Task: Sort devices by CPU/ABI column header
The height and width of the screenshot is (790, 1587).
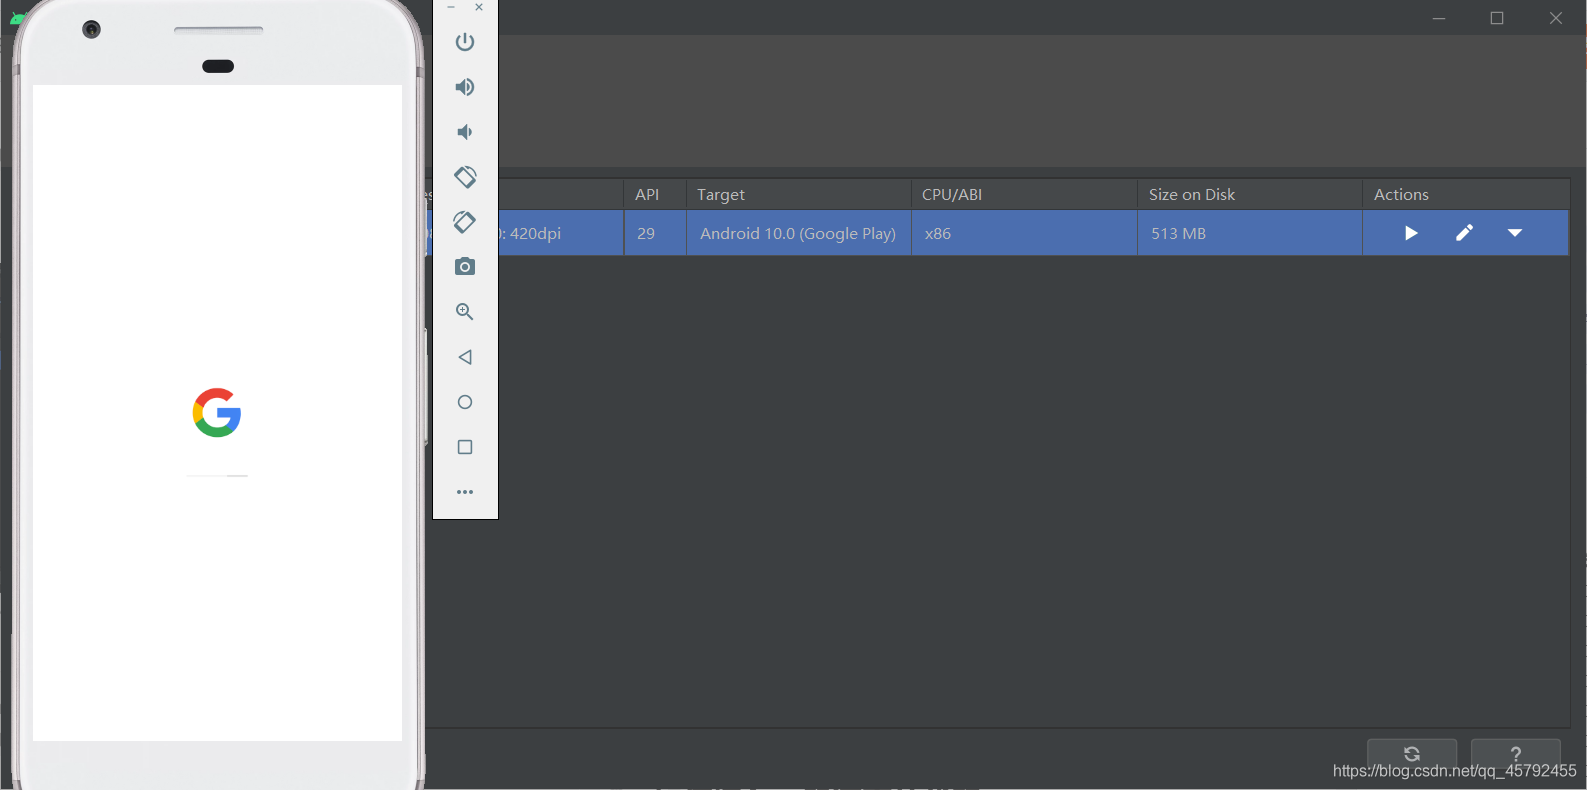Action: pyautogui.click(x=1024, y=195)
